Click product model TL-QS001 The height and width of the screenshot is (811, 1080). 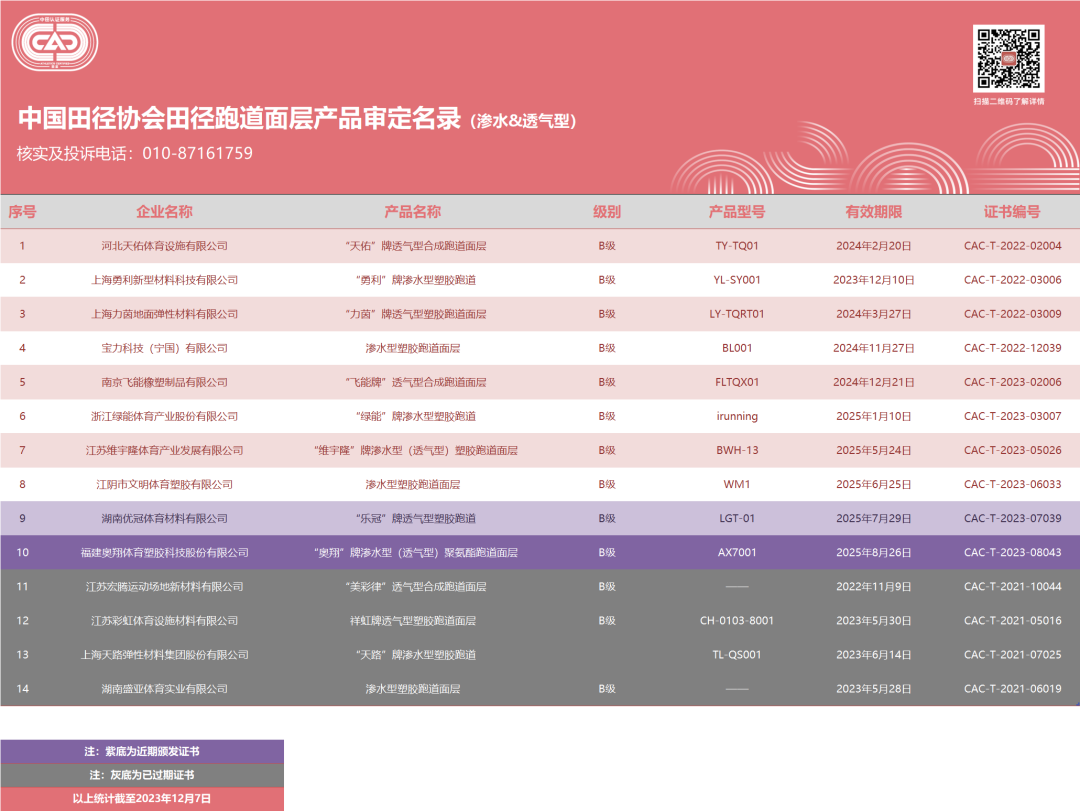[x=737, y=655]
